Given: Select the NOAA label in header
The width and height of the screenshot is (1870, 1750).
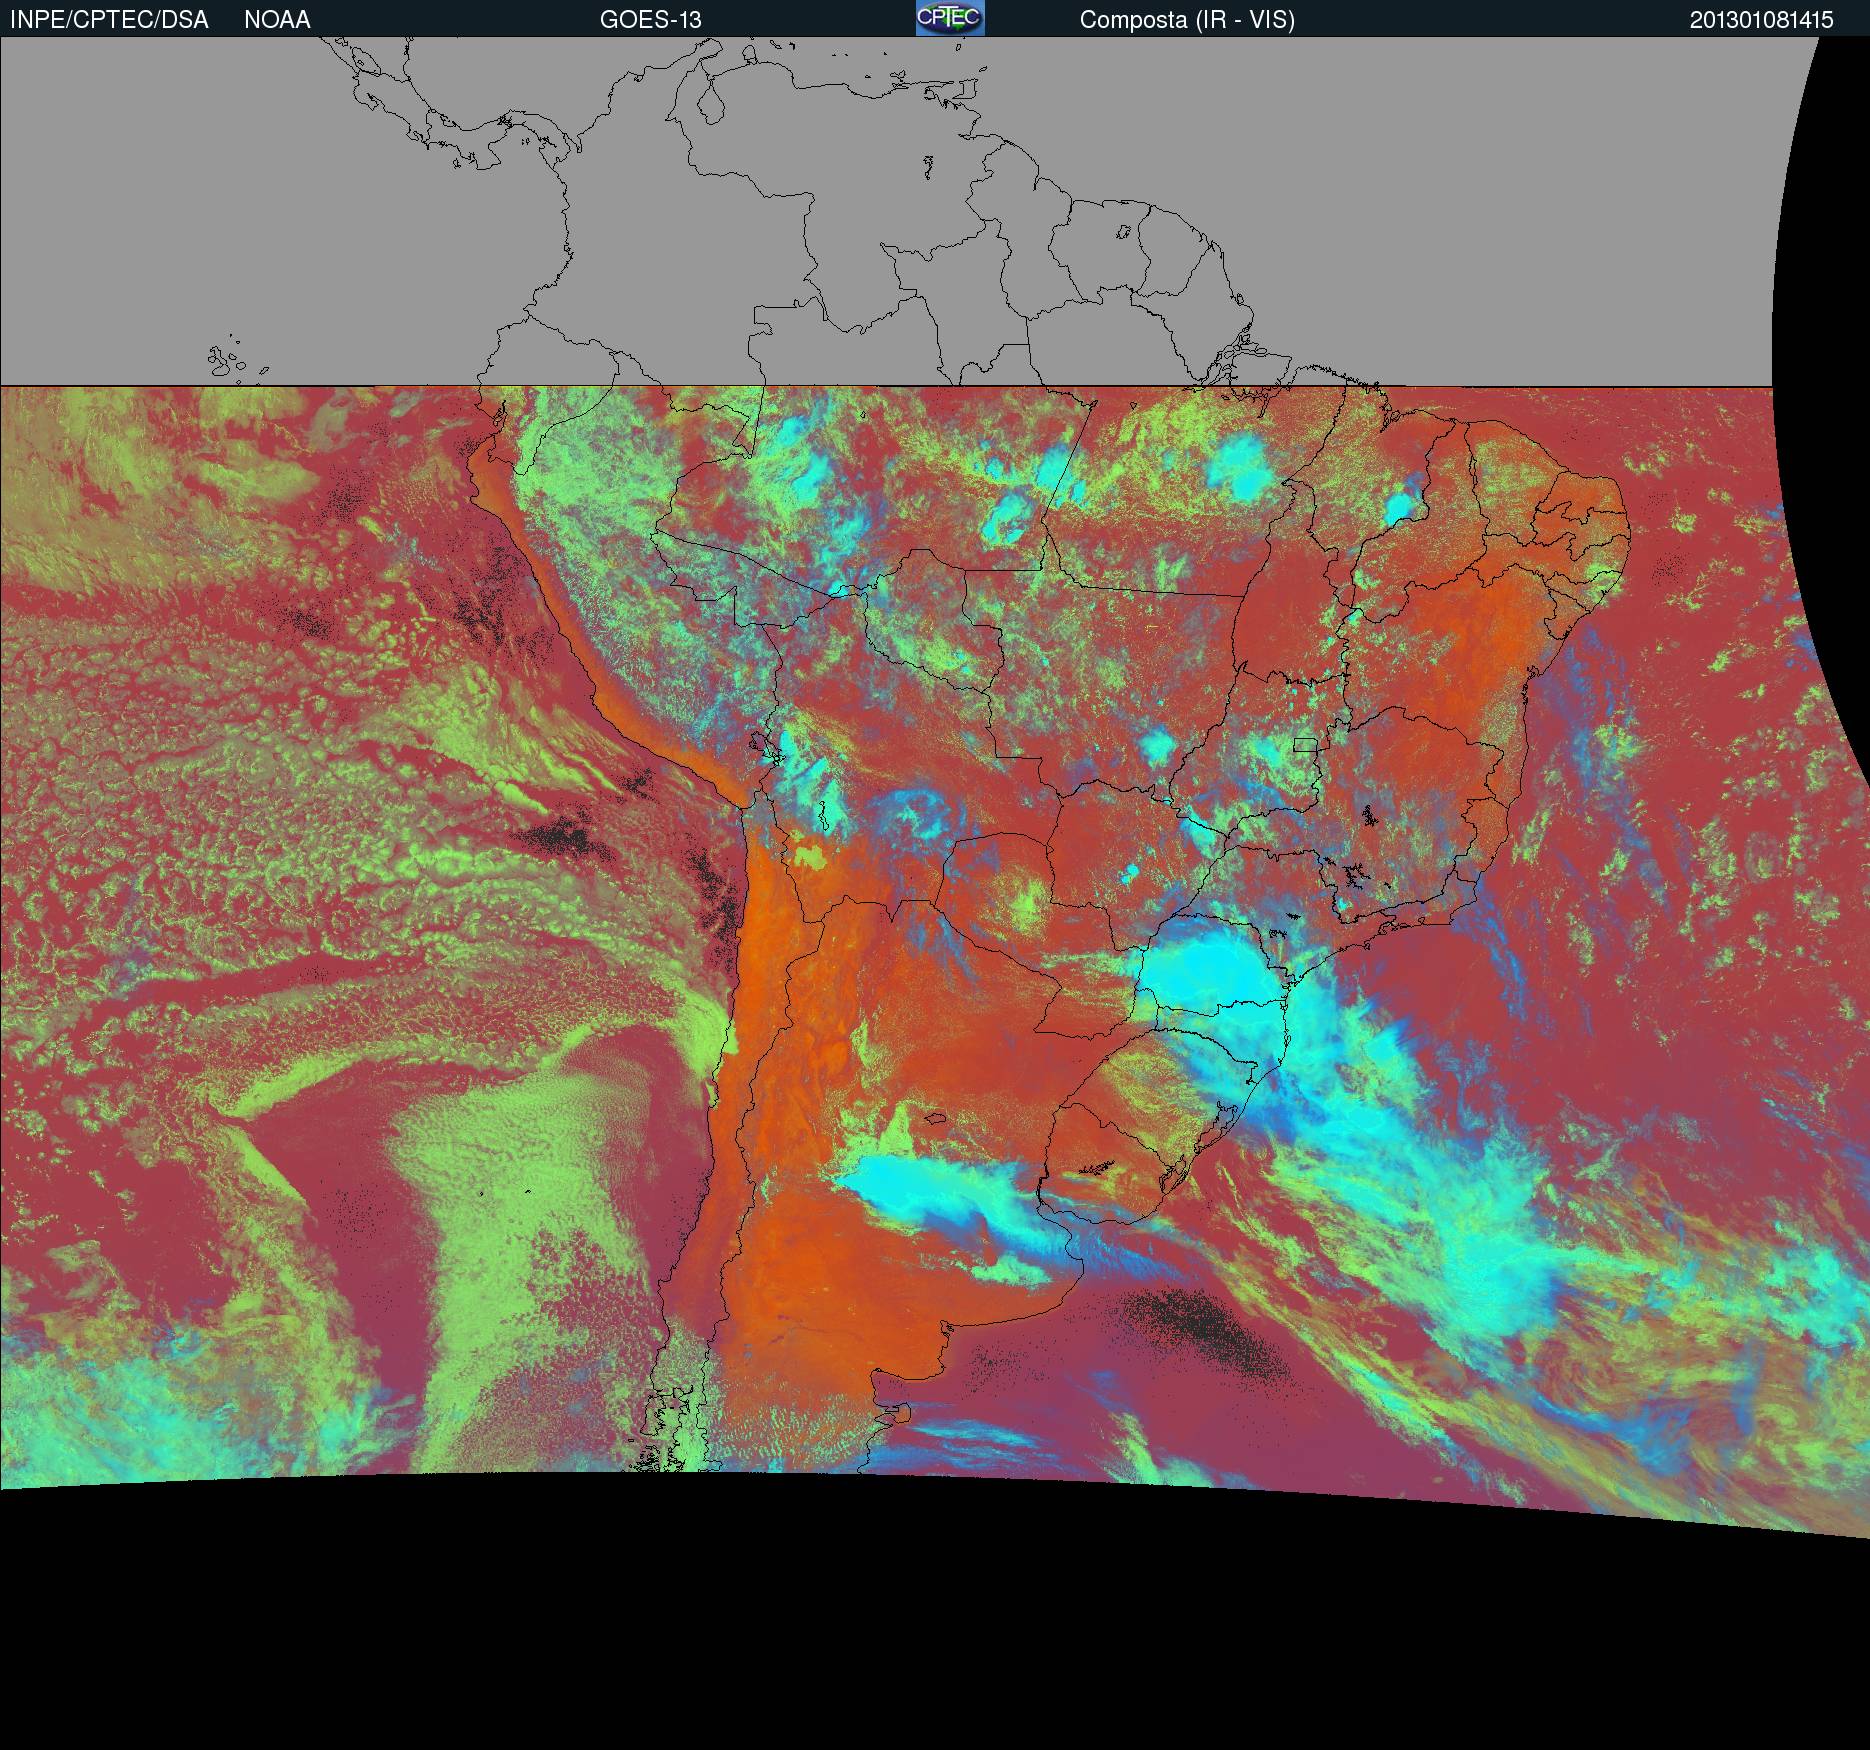Looking at the screenshot, I should click(x=277, y=20).
